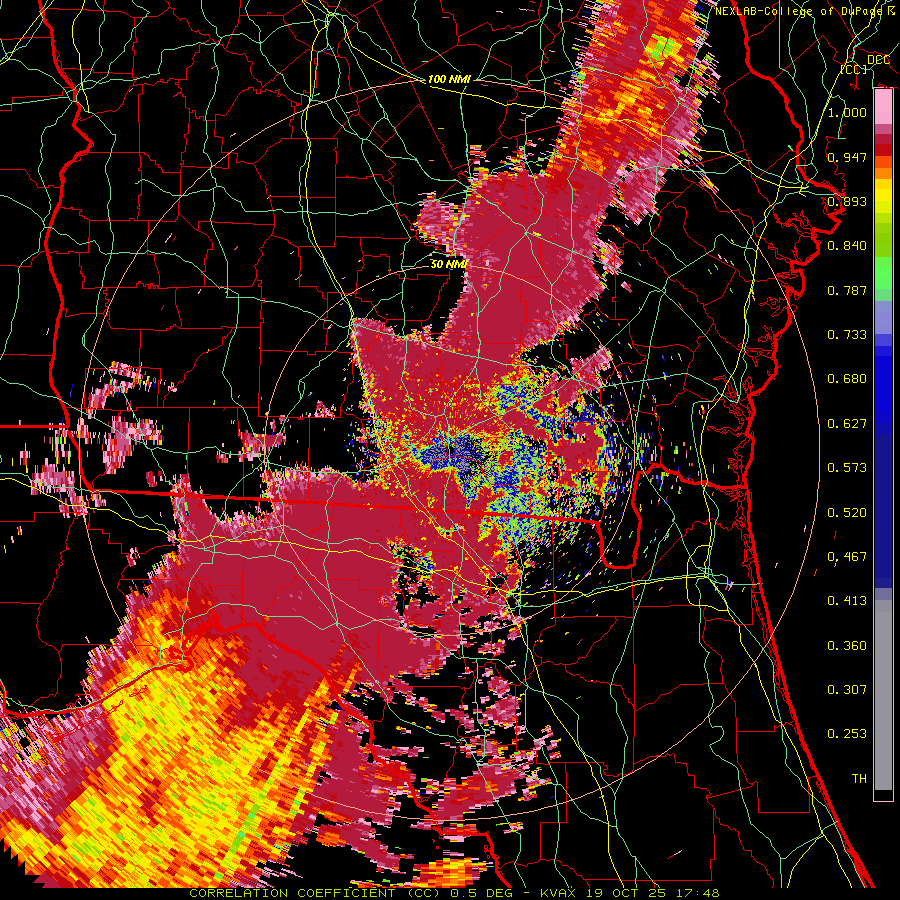
Task: Click the 1.000 color scale value
Action: 847,112
